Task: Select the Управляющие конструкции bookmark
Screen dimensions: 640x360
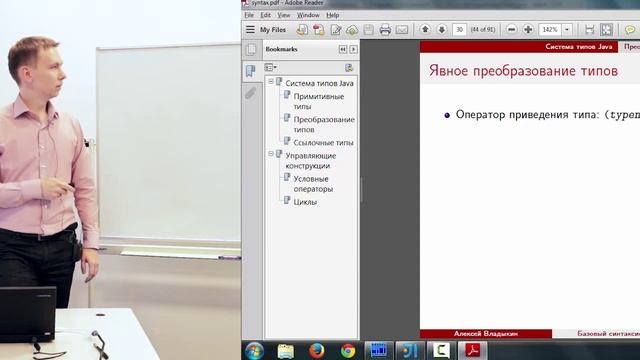Action: 311,161
